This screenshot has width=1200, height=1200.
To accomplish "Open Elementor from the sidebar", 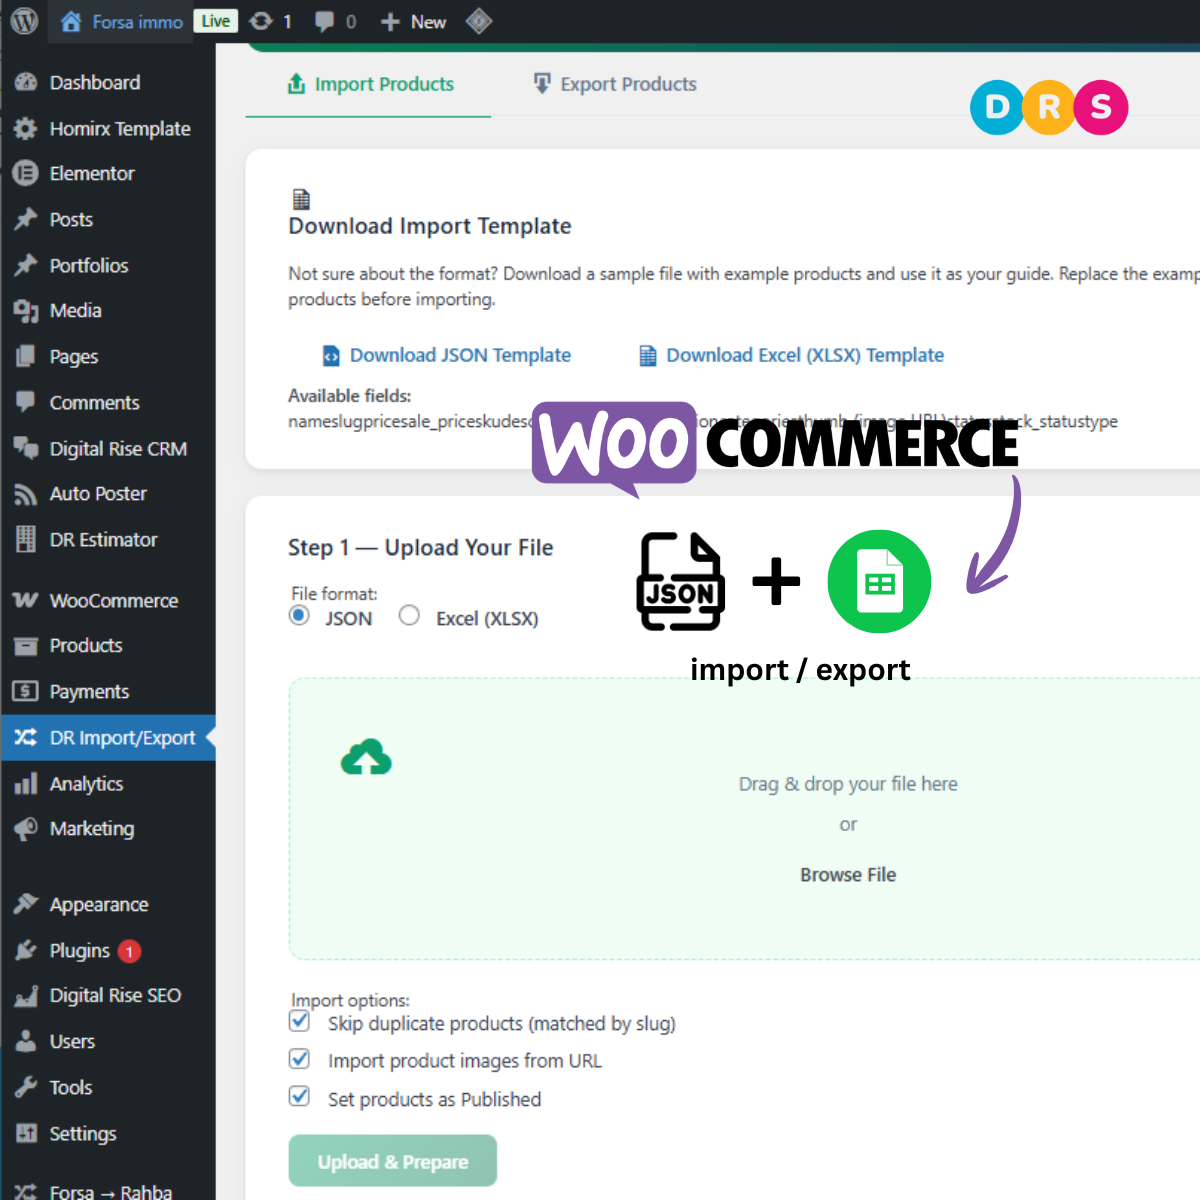I will point(92,174).
